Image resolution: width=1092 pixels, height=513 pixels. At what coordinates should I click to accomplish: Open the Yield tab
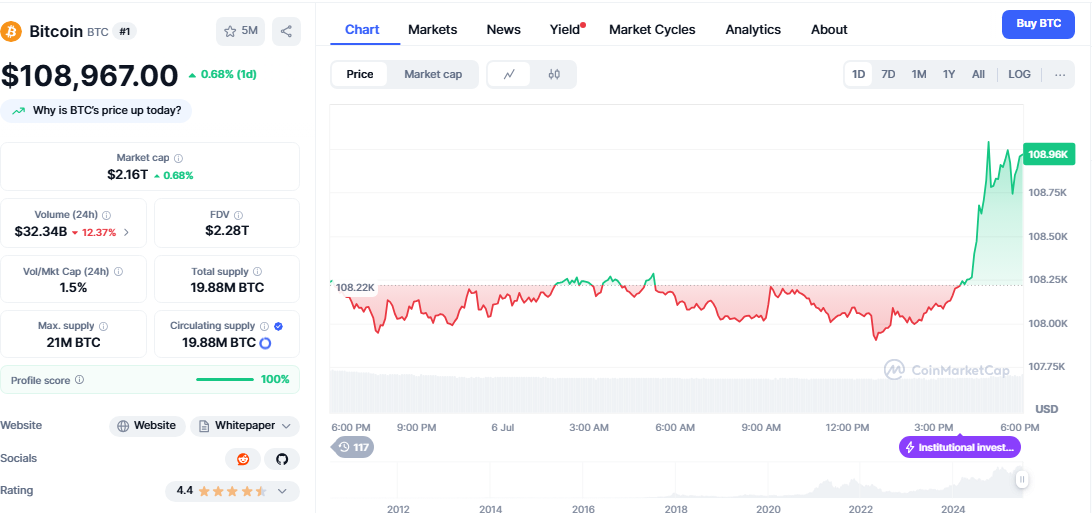click(566, 29)
